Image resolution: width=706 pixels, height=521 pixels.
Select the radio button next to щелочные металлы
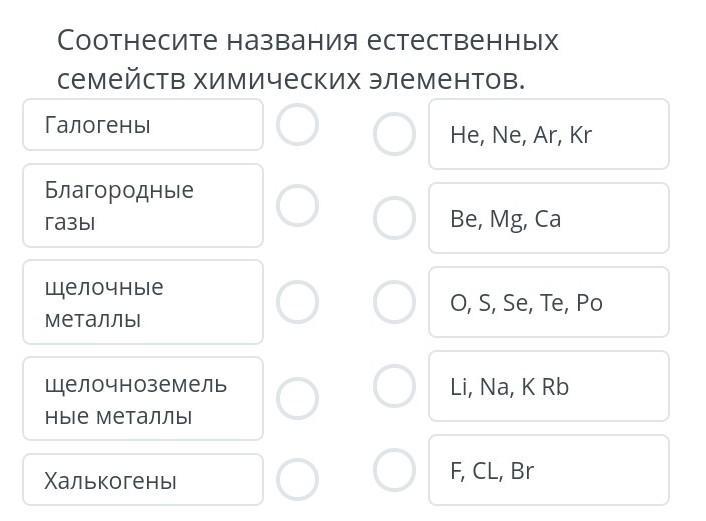point(297,302)
